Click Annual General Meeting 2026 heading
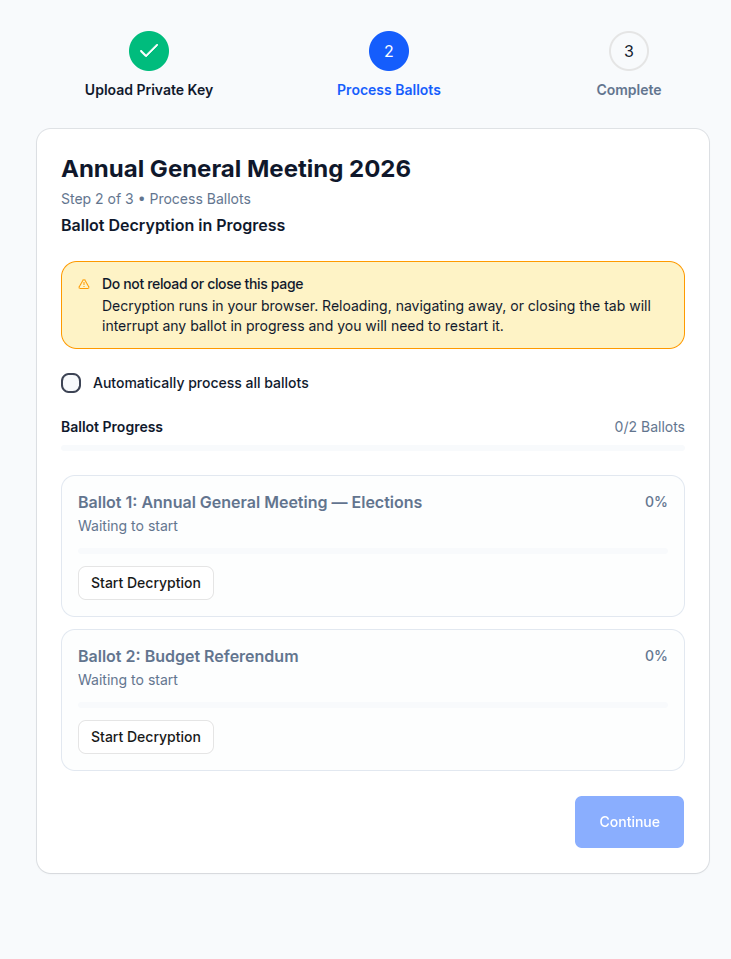 tap(236, 169)
